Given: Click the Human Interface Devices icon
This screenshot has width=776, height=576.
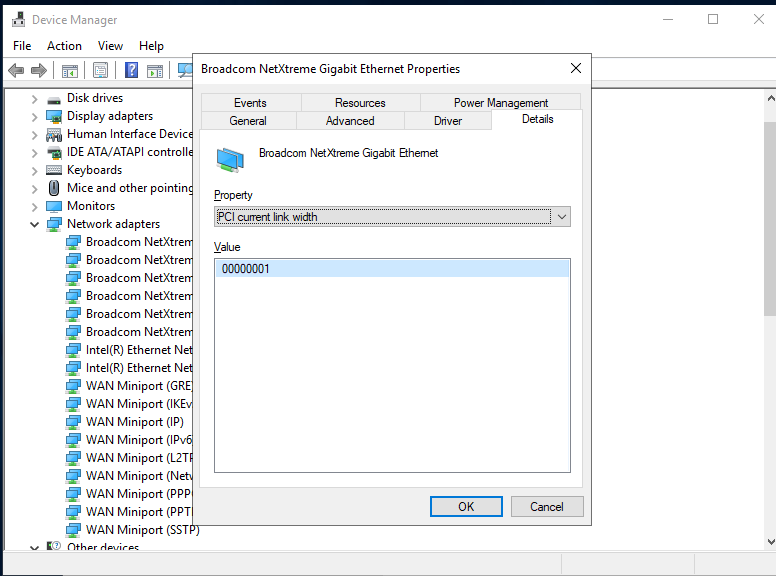Looking at the screenshot, I should 54,135.
